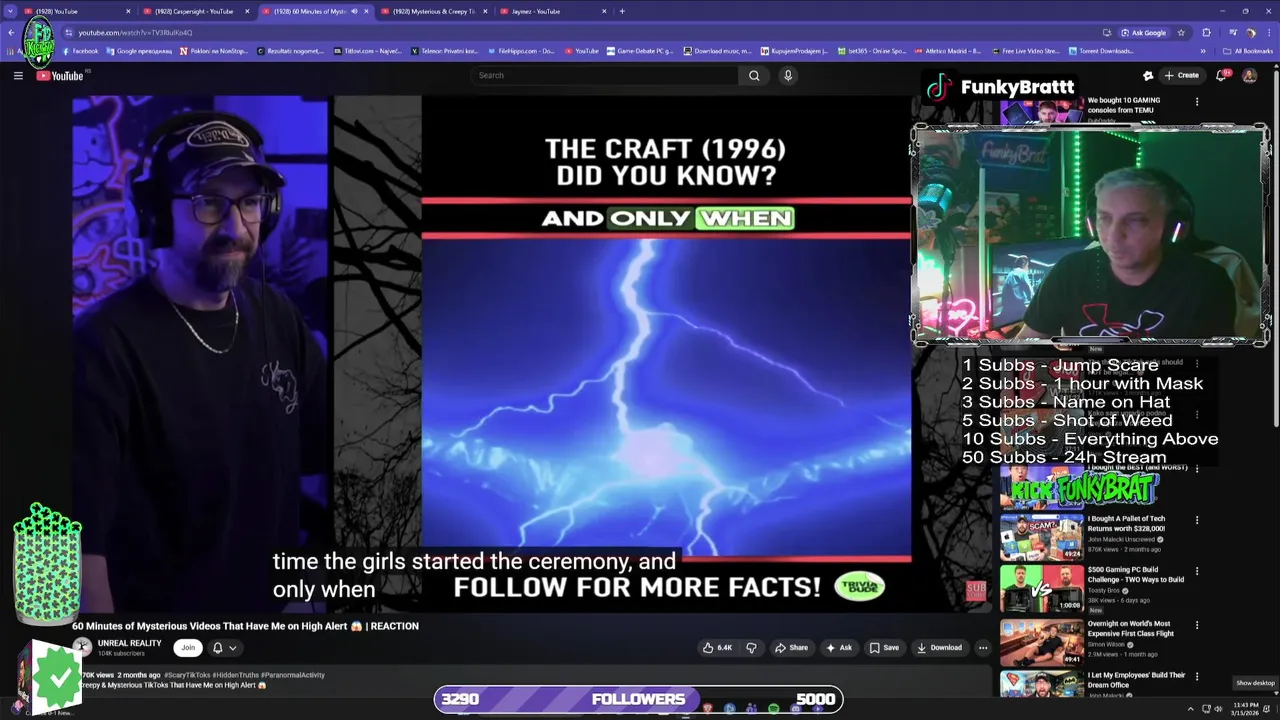The height and width of the screenshot is (720, 1280).
Task: Mute the audio-playing 60 Minutes tab
Action: pyautogui.click(x=354, y=11)
